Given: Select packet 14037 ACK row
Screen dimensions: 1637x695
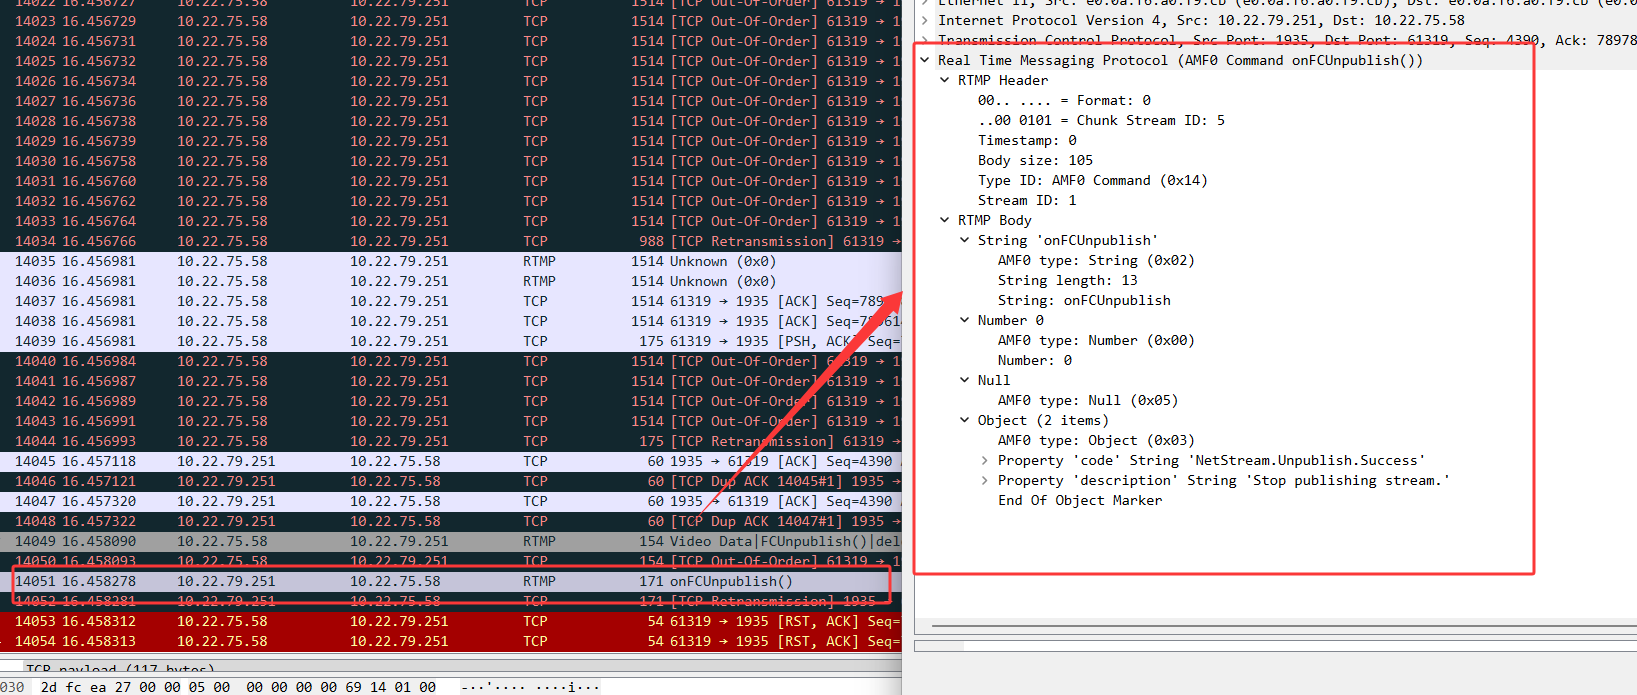Looking at the screenshot, I should 451,301.
